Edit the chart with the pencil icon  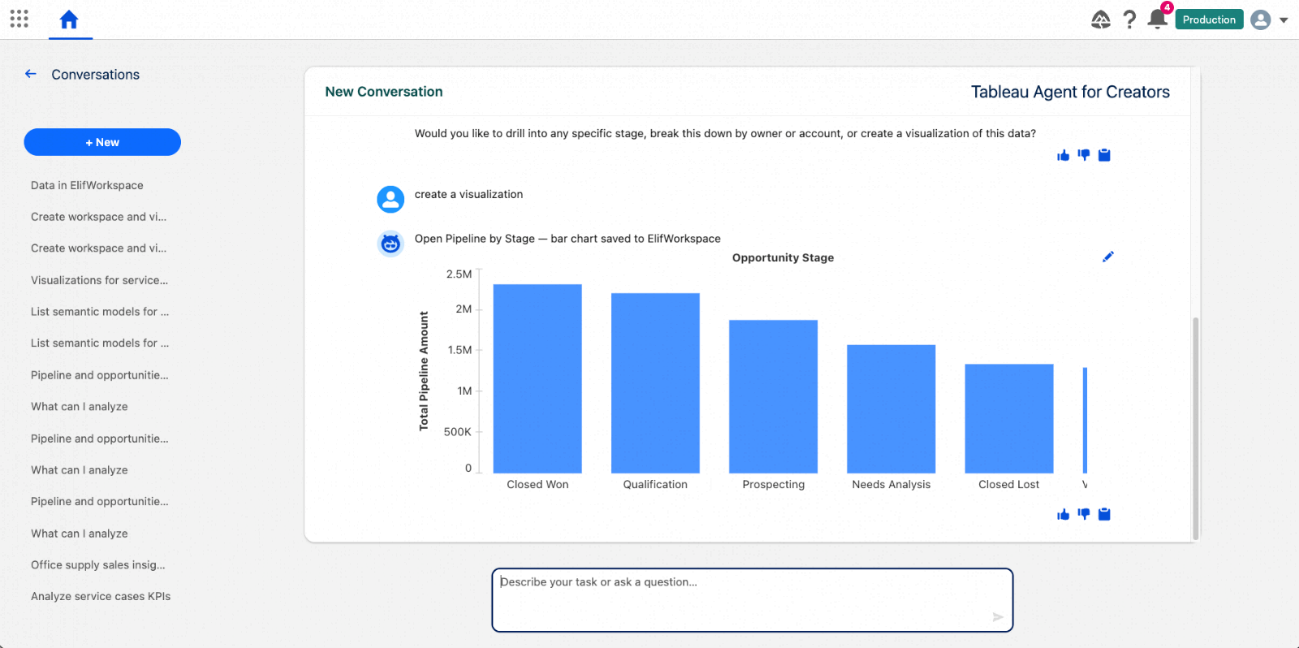[x=1108, y=257]
